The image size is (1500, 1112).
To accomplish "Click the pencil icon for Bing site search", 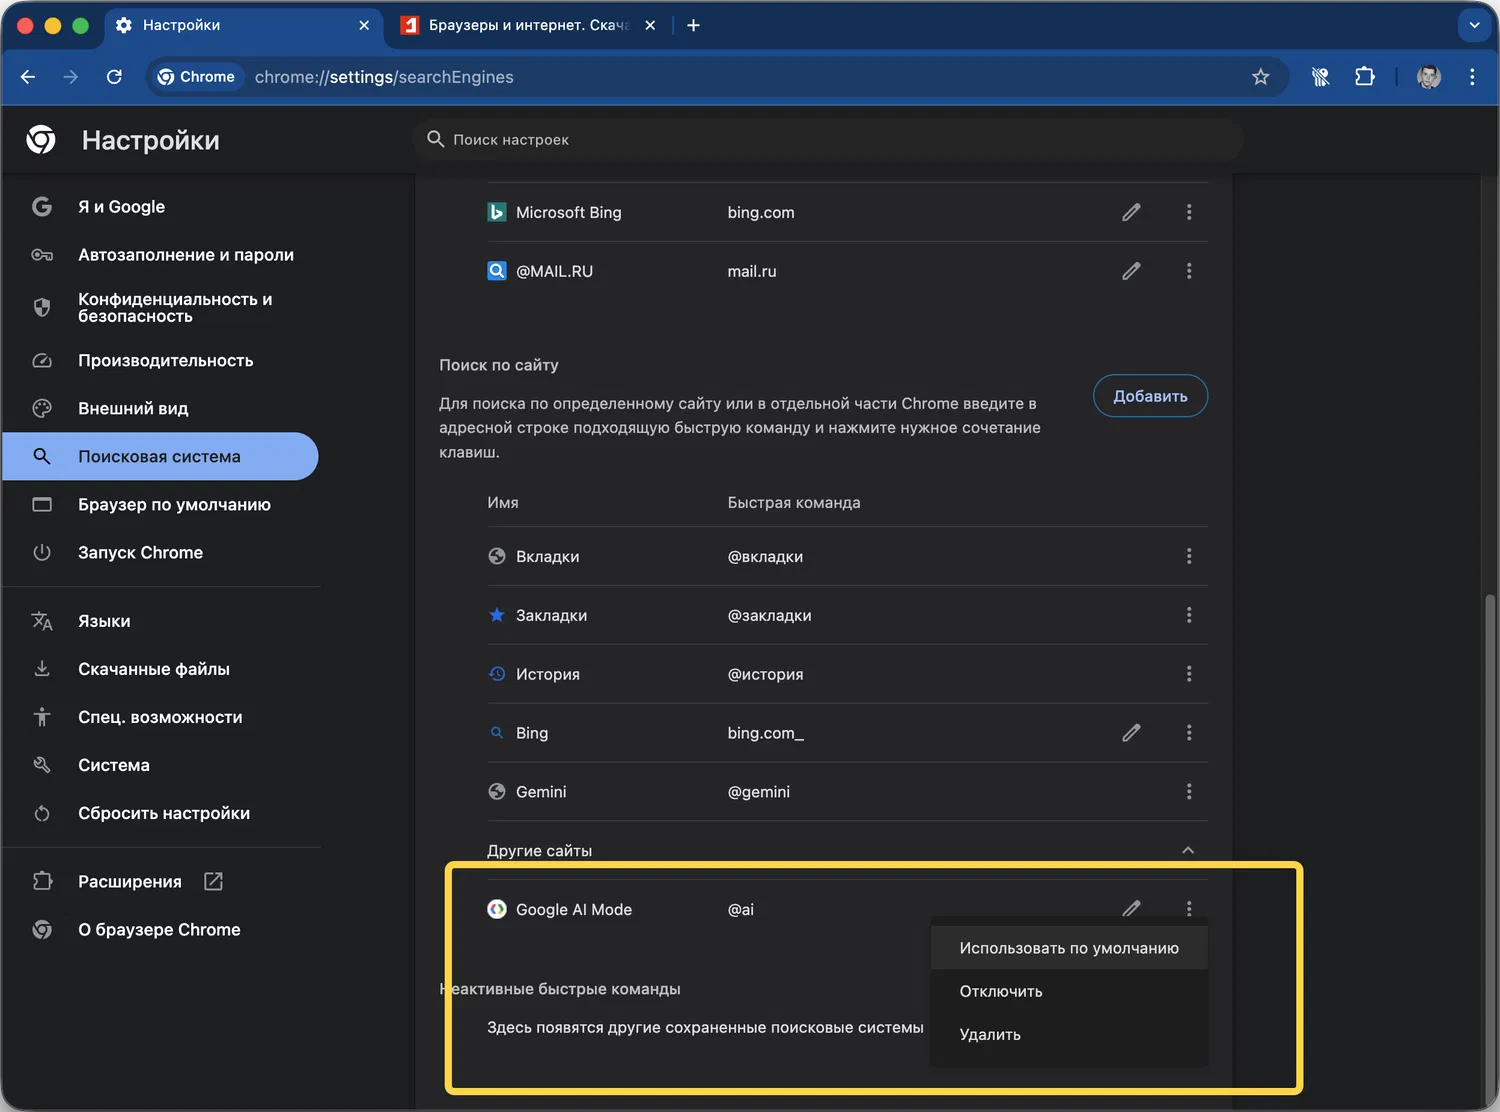I will (1131, 733).
